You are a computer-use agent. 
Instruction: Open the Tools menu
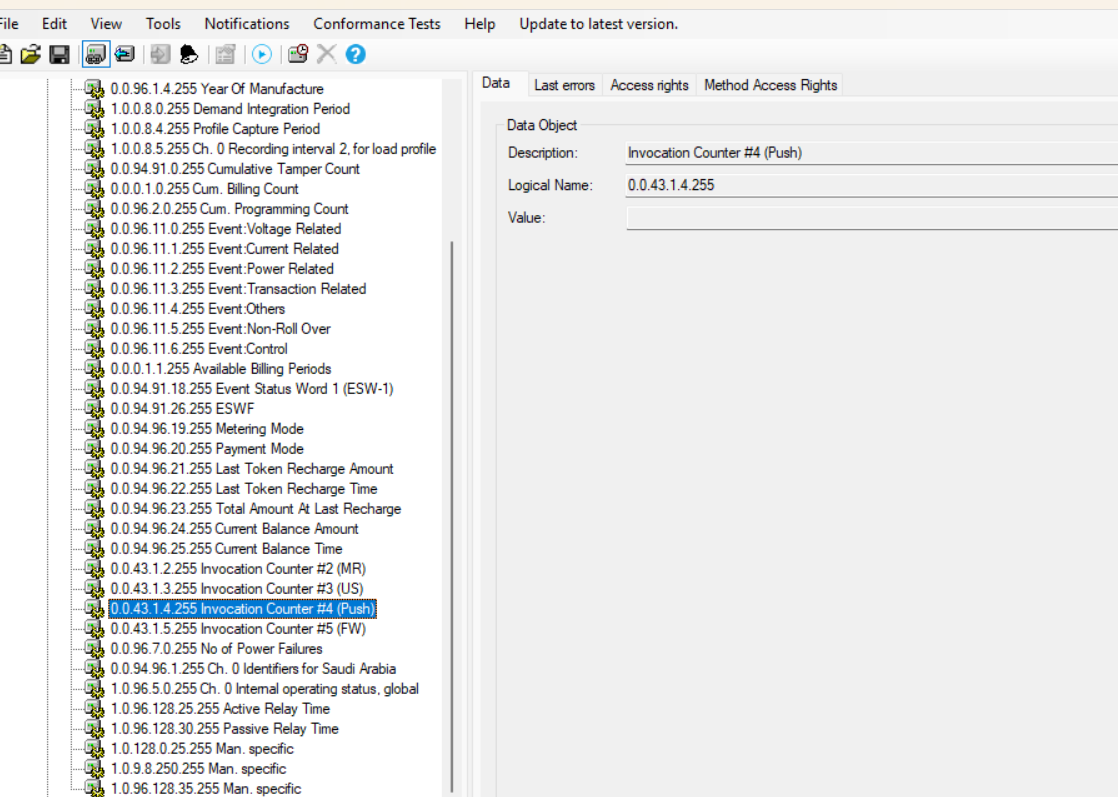[163, 24]
